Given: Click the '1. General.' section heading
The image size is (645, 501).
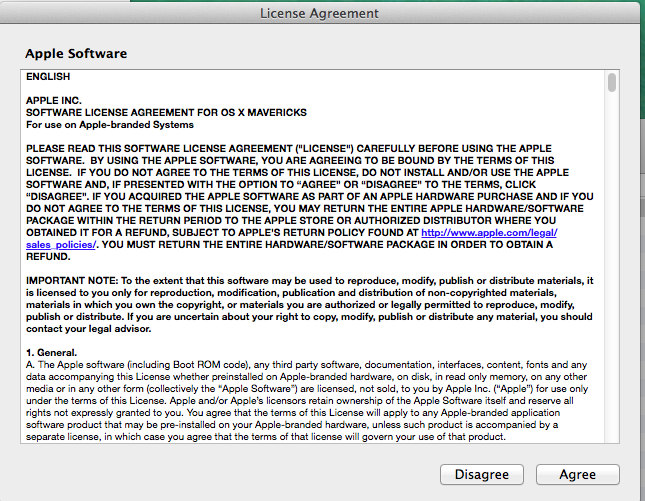Looking at the screenshot, I should click(x=51, y=353).
